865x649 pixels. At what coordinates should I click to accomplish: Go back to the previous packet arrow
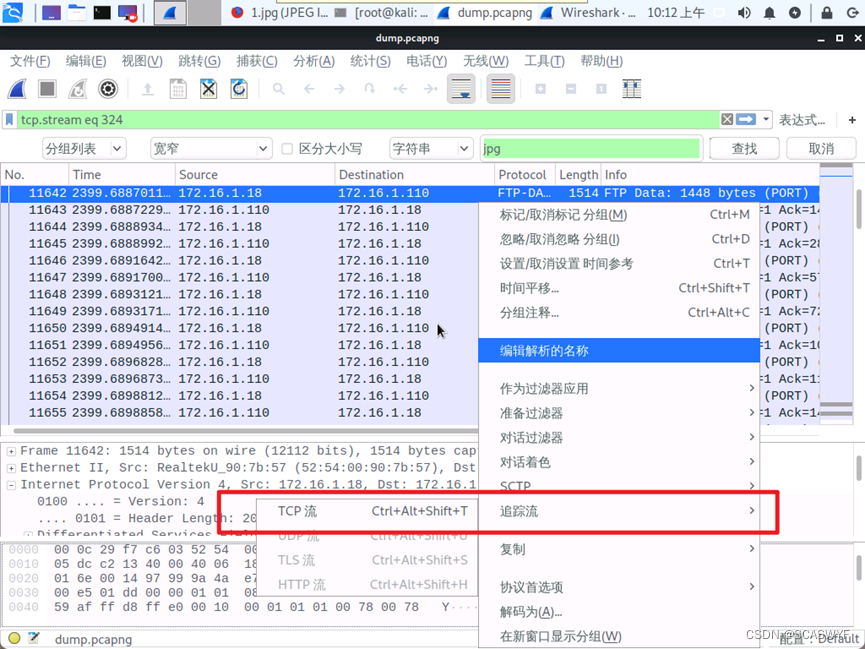click(309, 89)
